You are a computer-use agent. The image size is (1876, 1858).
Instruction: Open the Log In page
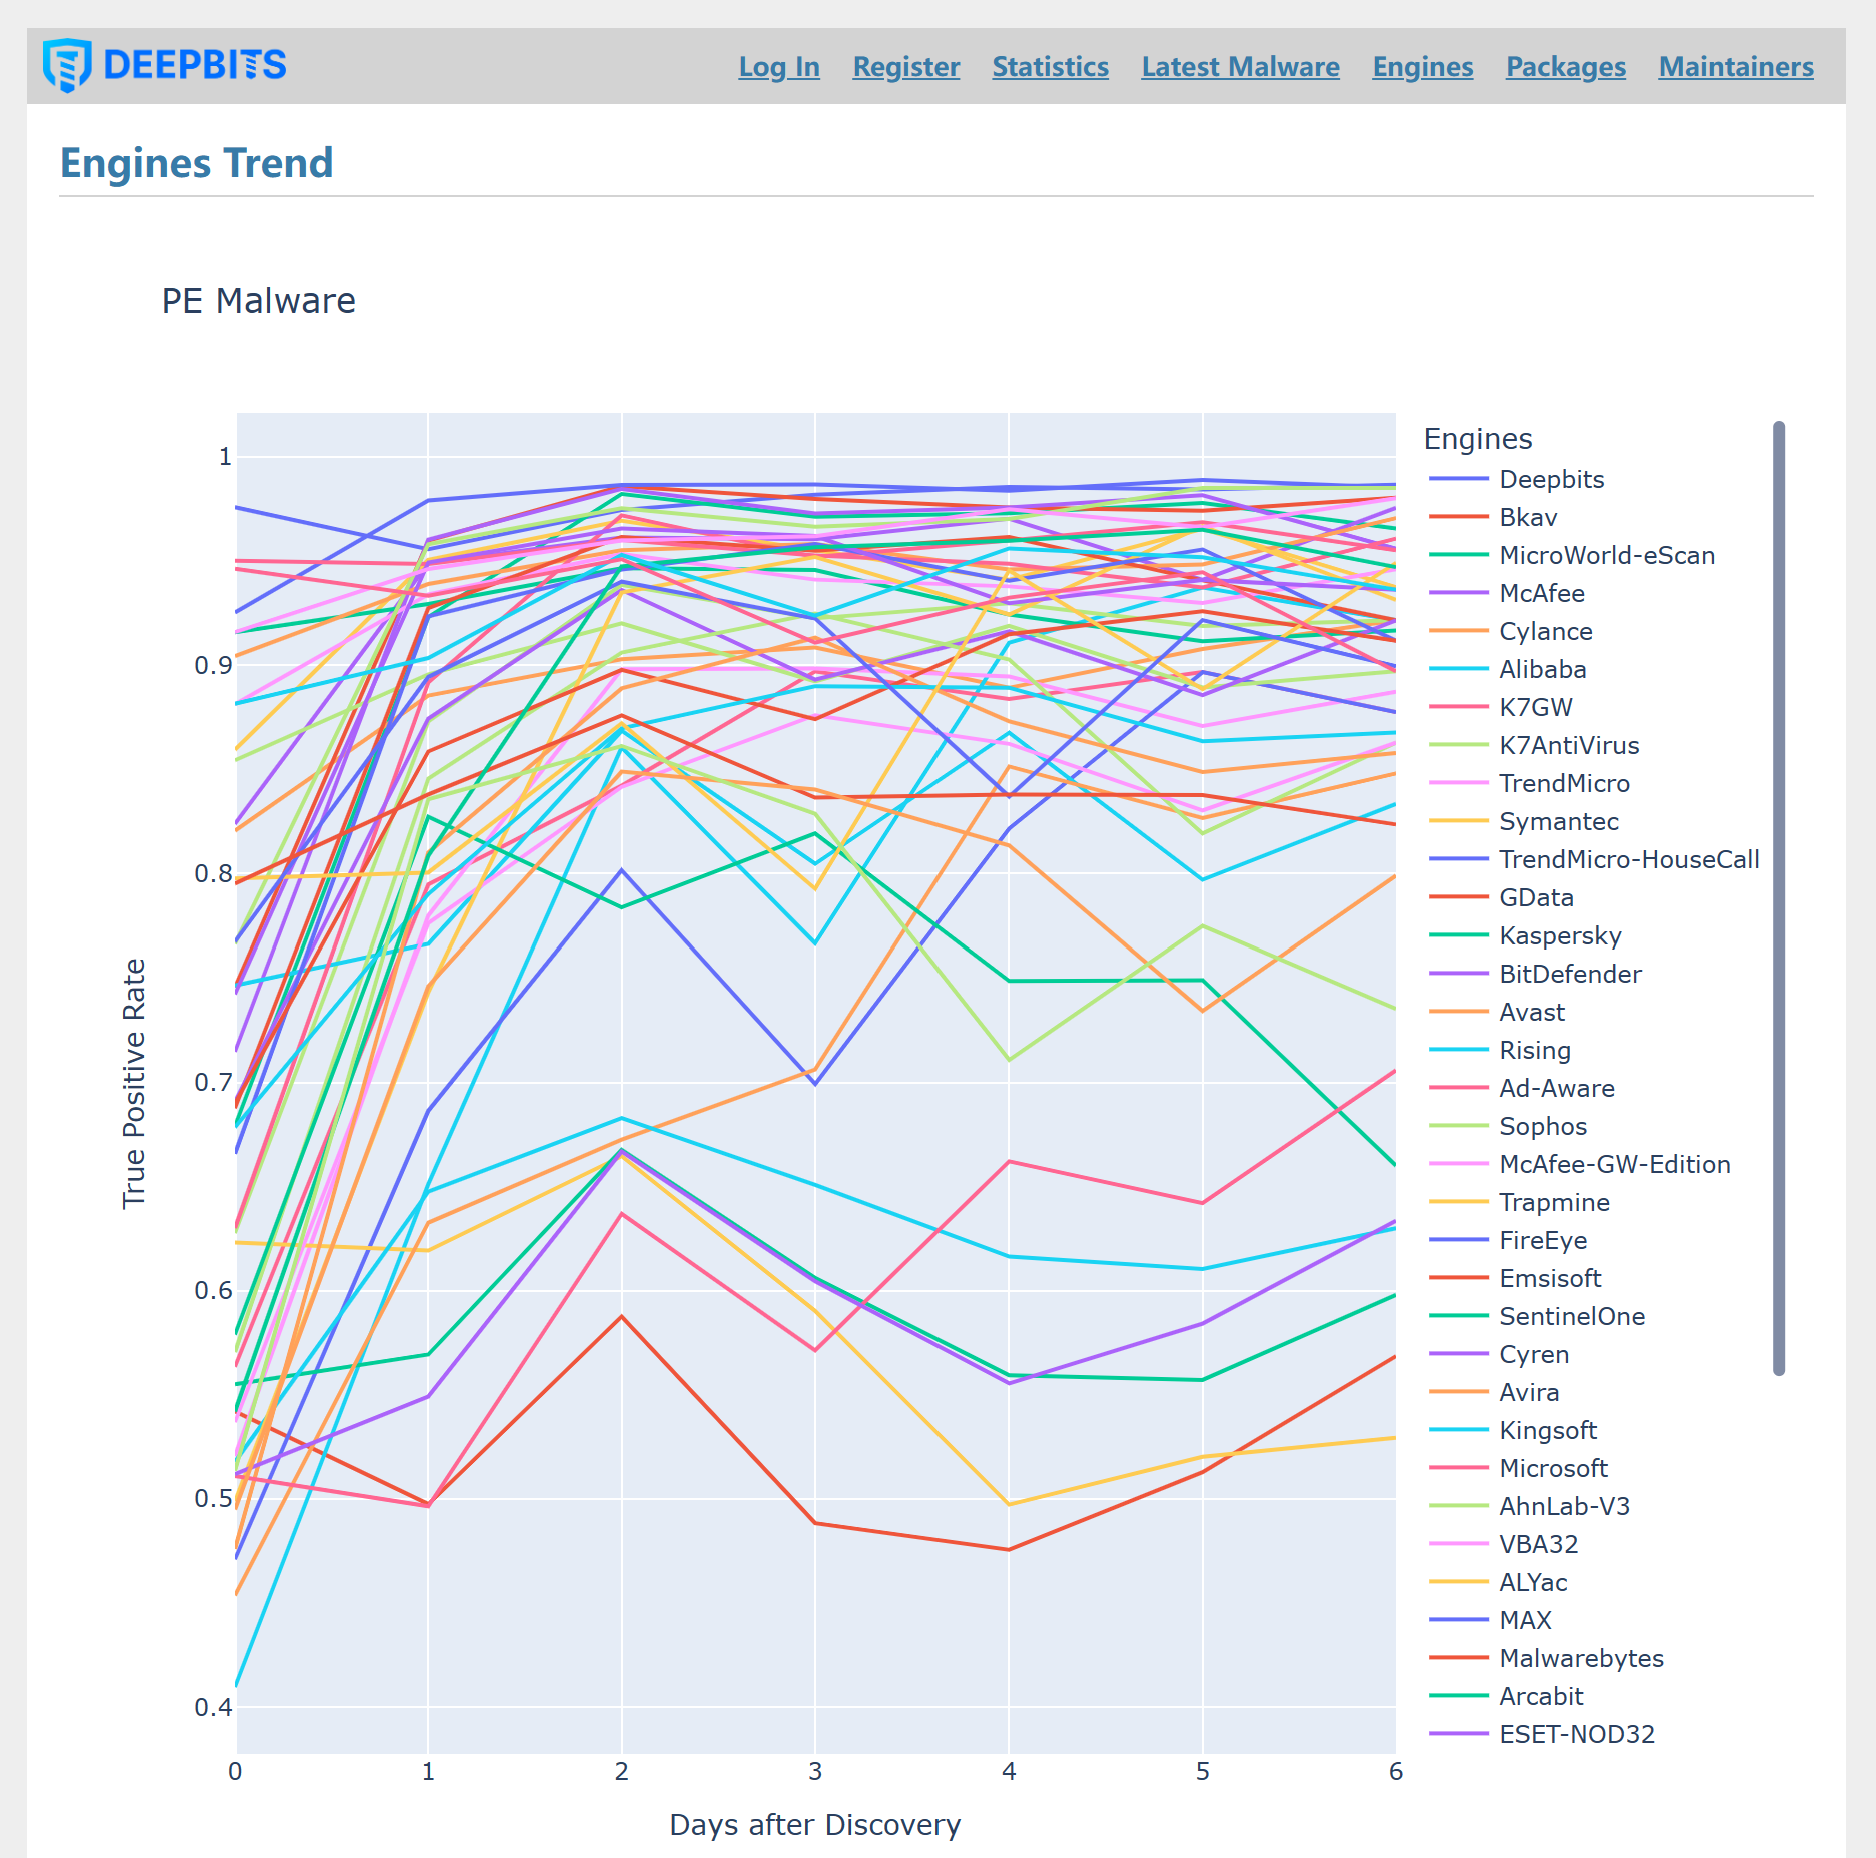[779, 67]
